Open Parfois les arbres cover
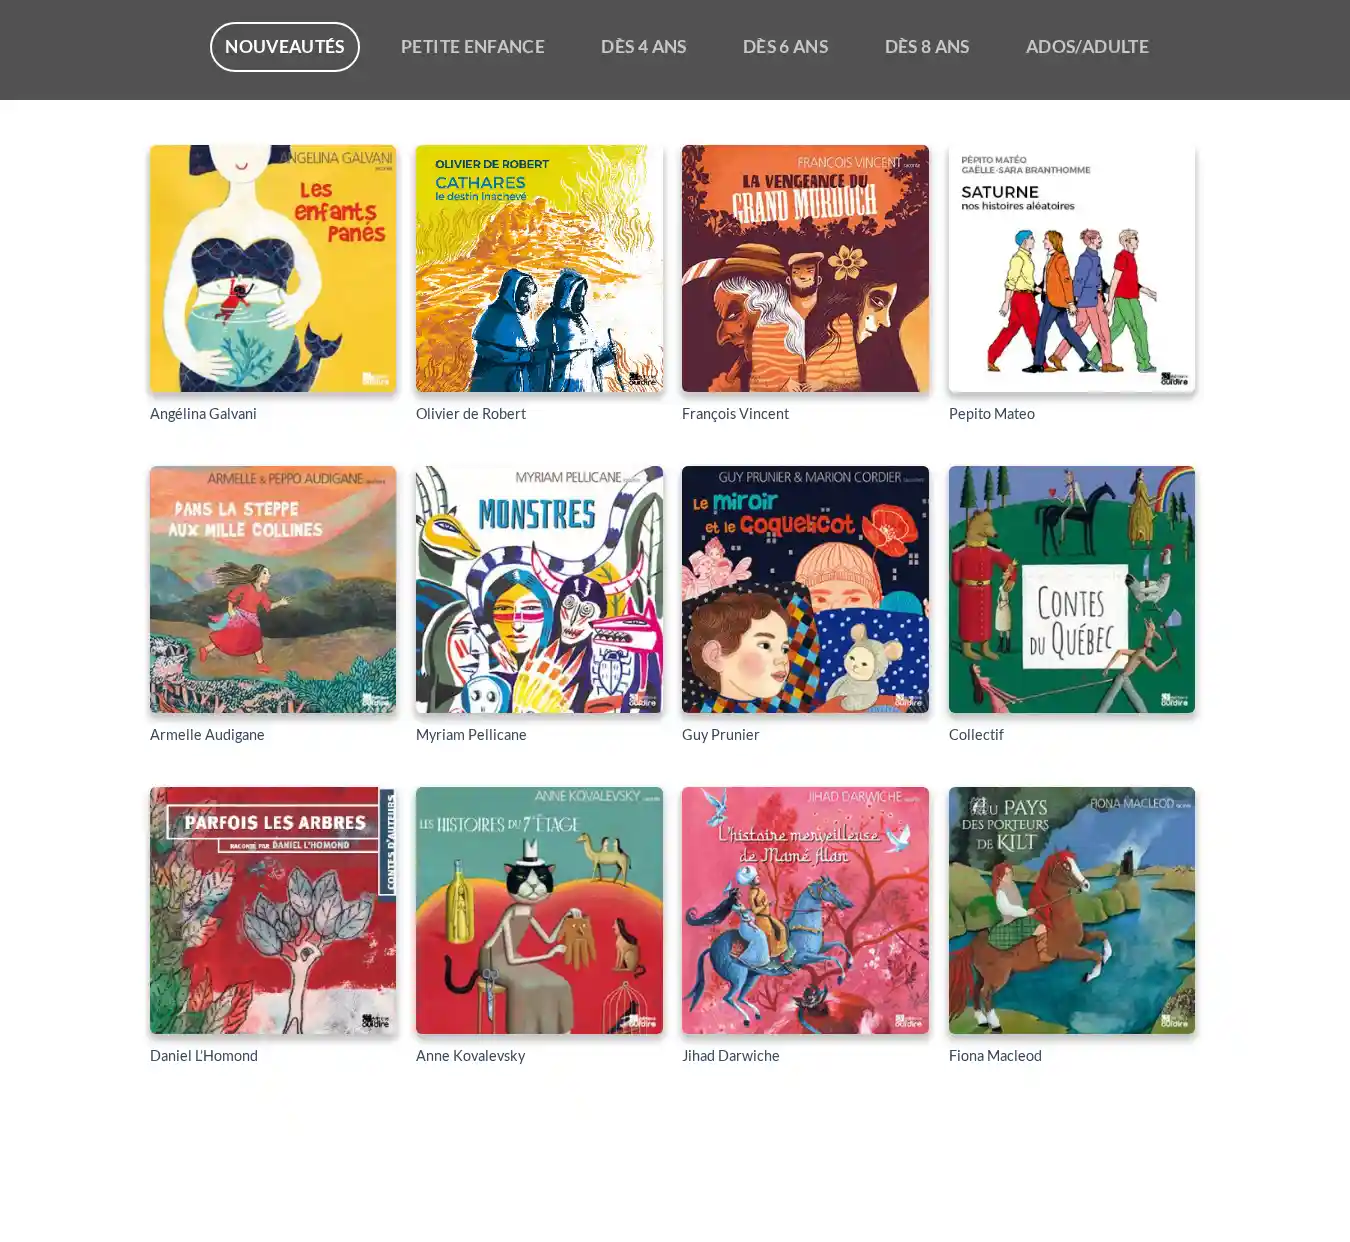Screen dimensions: 1350x1242 (x=273, y=910)
